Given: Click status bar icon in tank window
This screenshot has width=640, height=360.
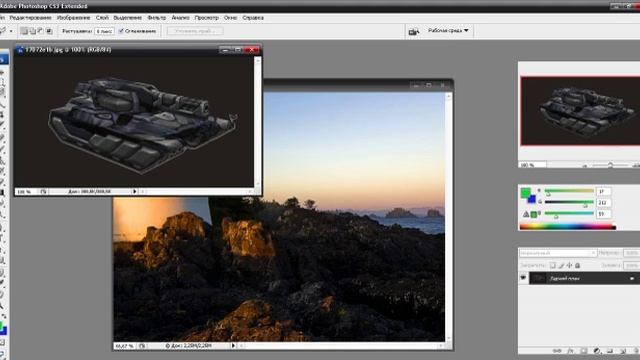Looking at the screenshot, I should (43, 191).
